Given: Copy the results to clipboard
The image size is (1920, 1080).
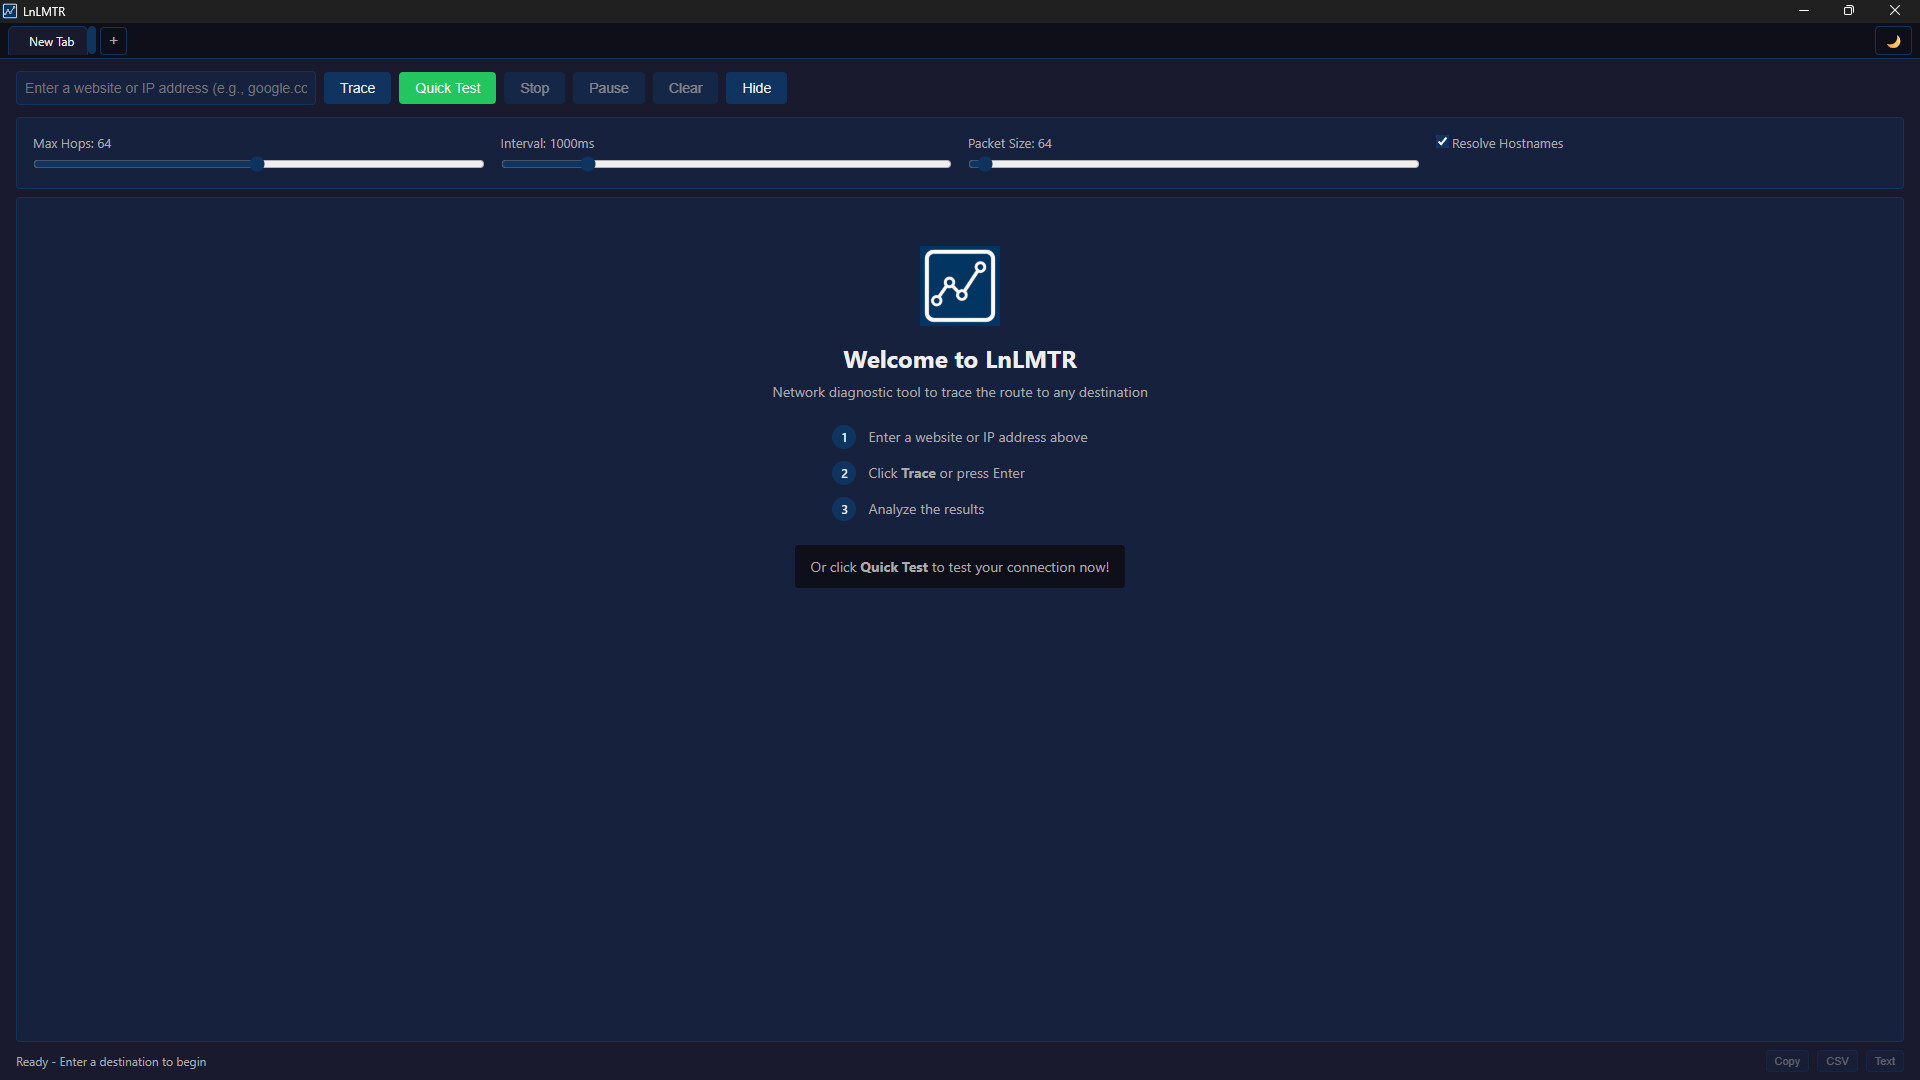Looking at the screenshot, I should click(1787, 1061).
